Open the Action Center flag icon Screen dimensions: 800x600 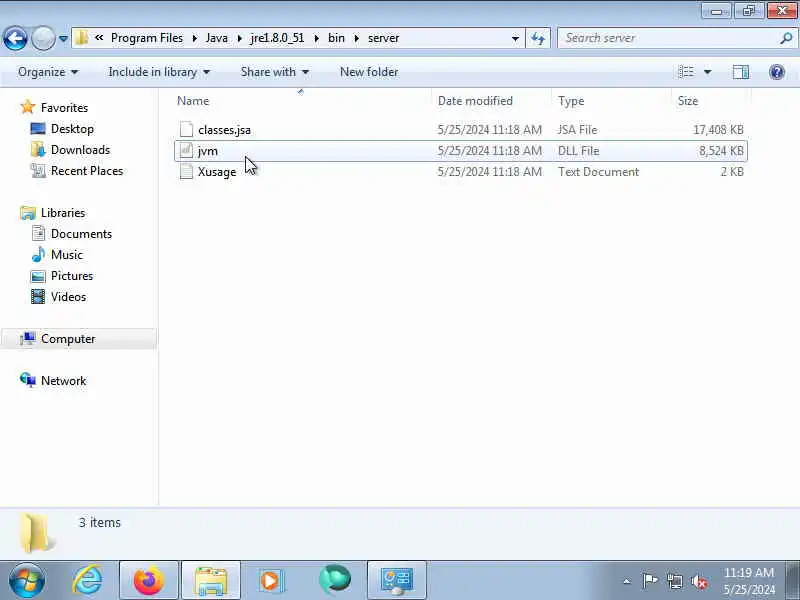click(x=650, y=581)
